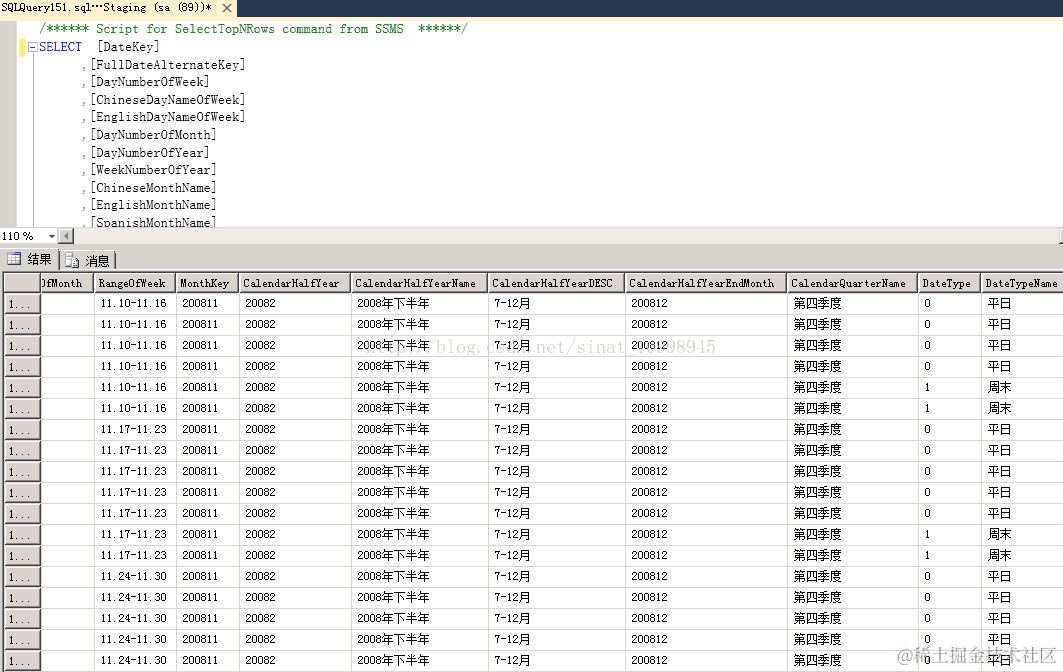Viewport: 1063px width, 672px height.
Task: Place cursor on [ChineseDayNameOfWeek] line
Action: pos(168,100)
